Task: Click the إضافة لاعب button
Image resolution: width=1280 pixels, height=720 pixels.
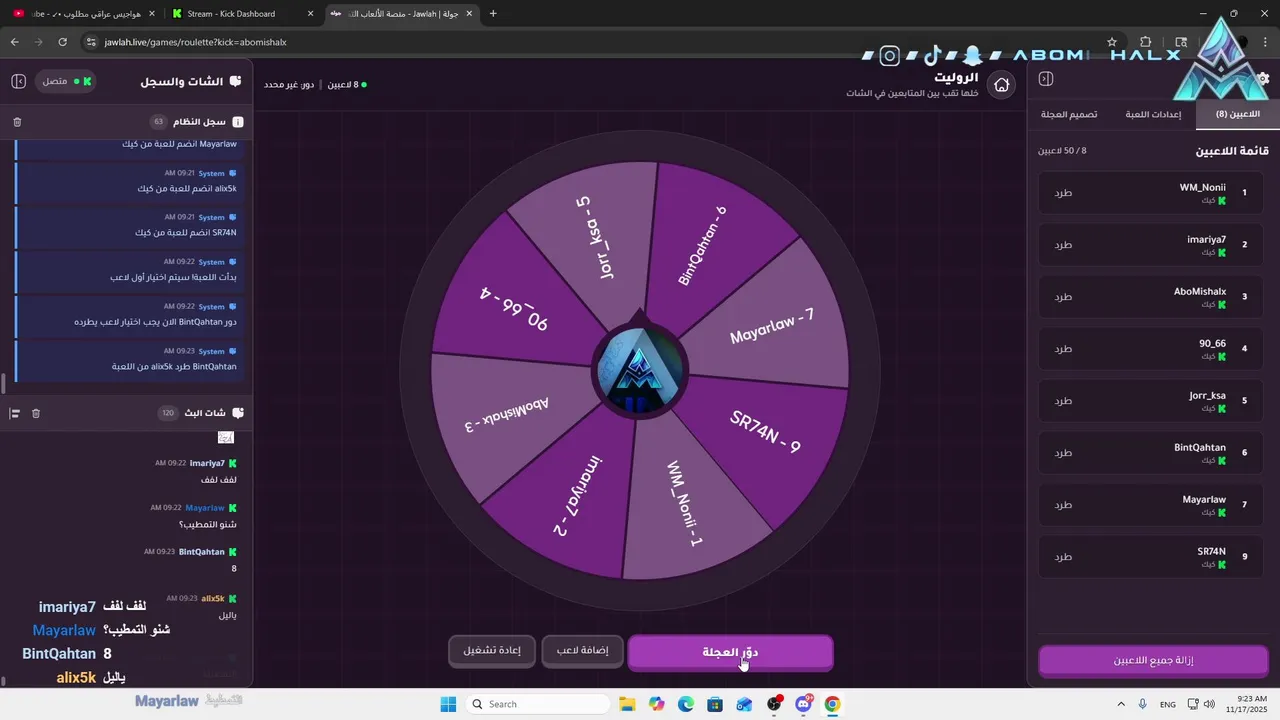Action: pos(582,651)
